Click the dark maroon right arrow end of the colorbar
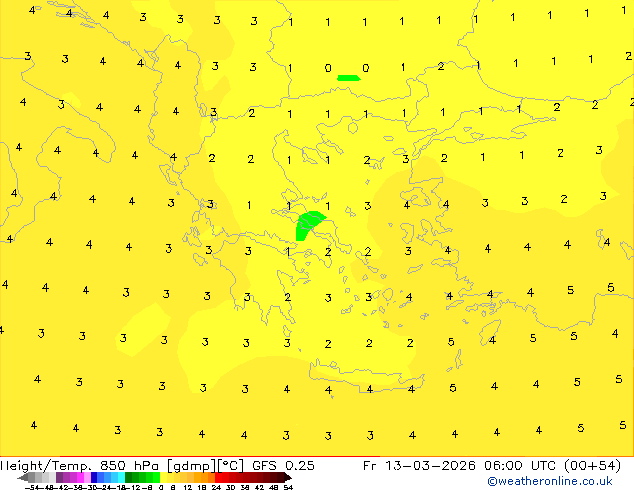 click(x=287, y=477)
